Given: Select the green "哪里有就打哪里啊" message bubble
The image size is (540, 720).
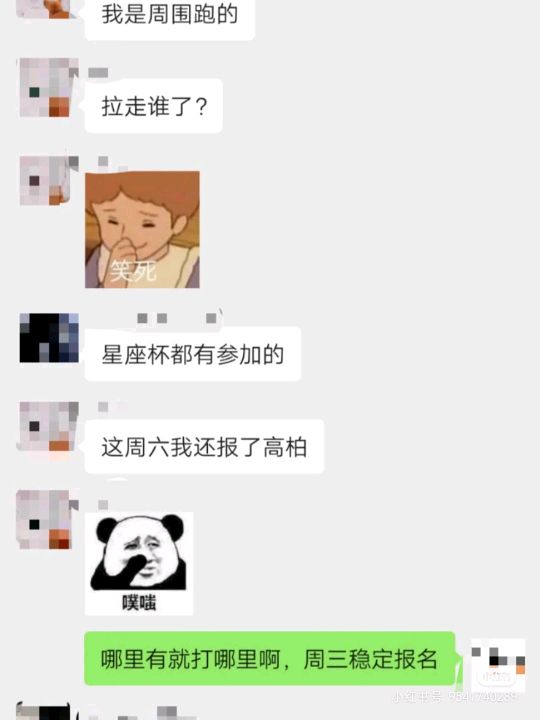Looking at the screenshot, I should pyautogui.click(x=270, y=658).
